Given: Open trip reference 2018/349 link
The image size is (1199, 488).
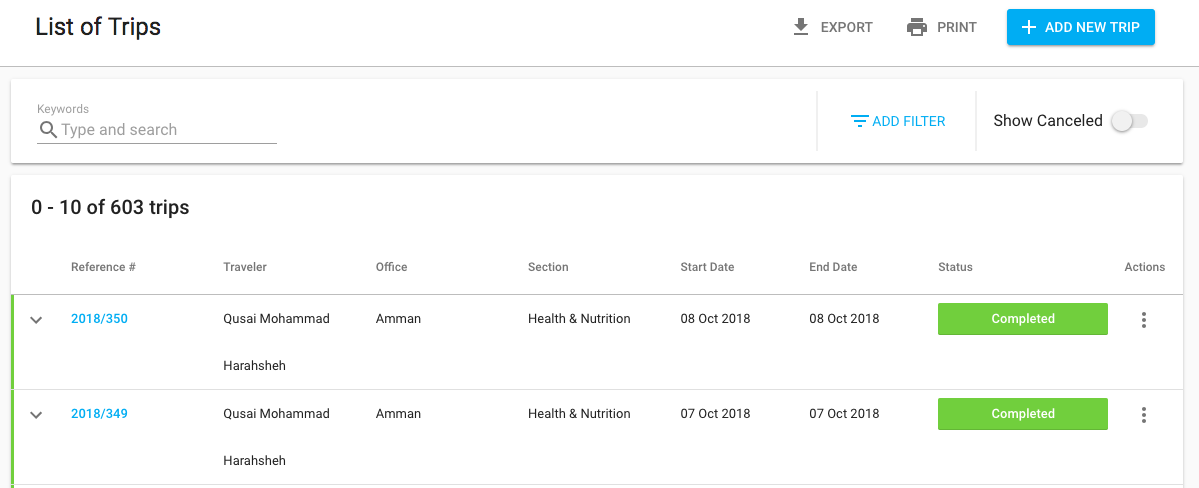Looking at the screenshot, I should pyautogui.click(x=99, y=414).
